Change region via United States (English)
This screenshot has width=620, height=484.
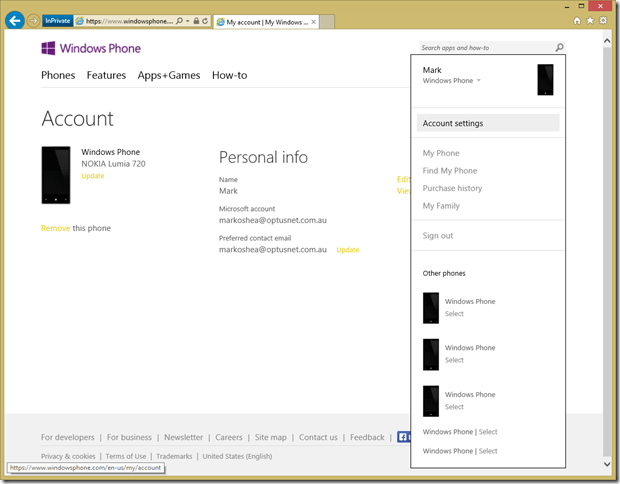tap(237, 456)
